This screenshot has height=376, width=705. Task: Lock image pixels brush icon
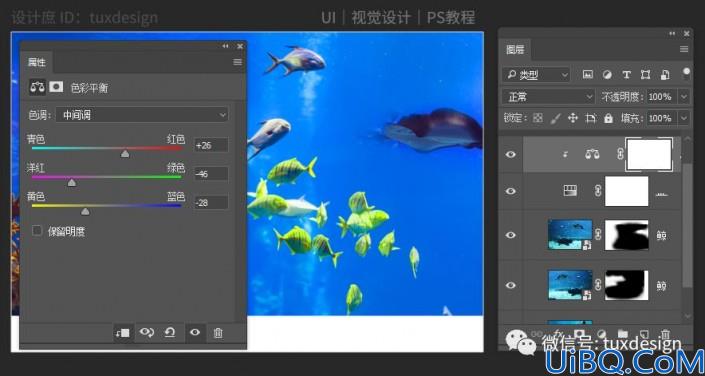click(556, 118)
